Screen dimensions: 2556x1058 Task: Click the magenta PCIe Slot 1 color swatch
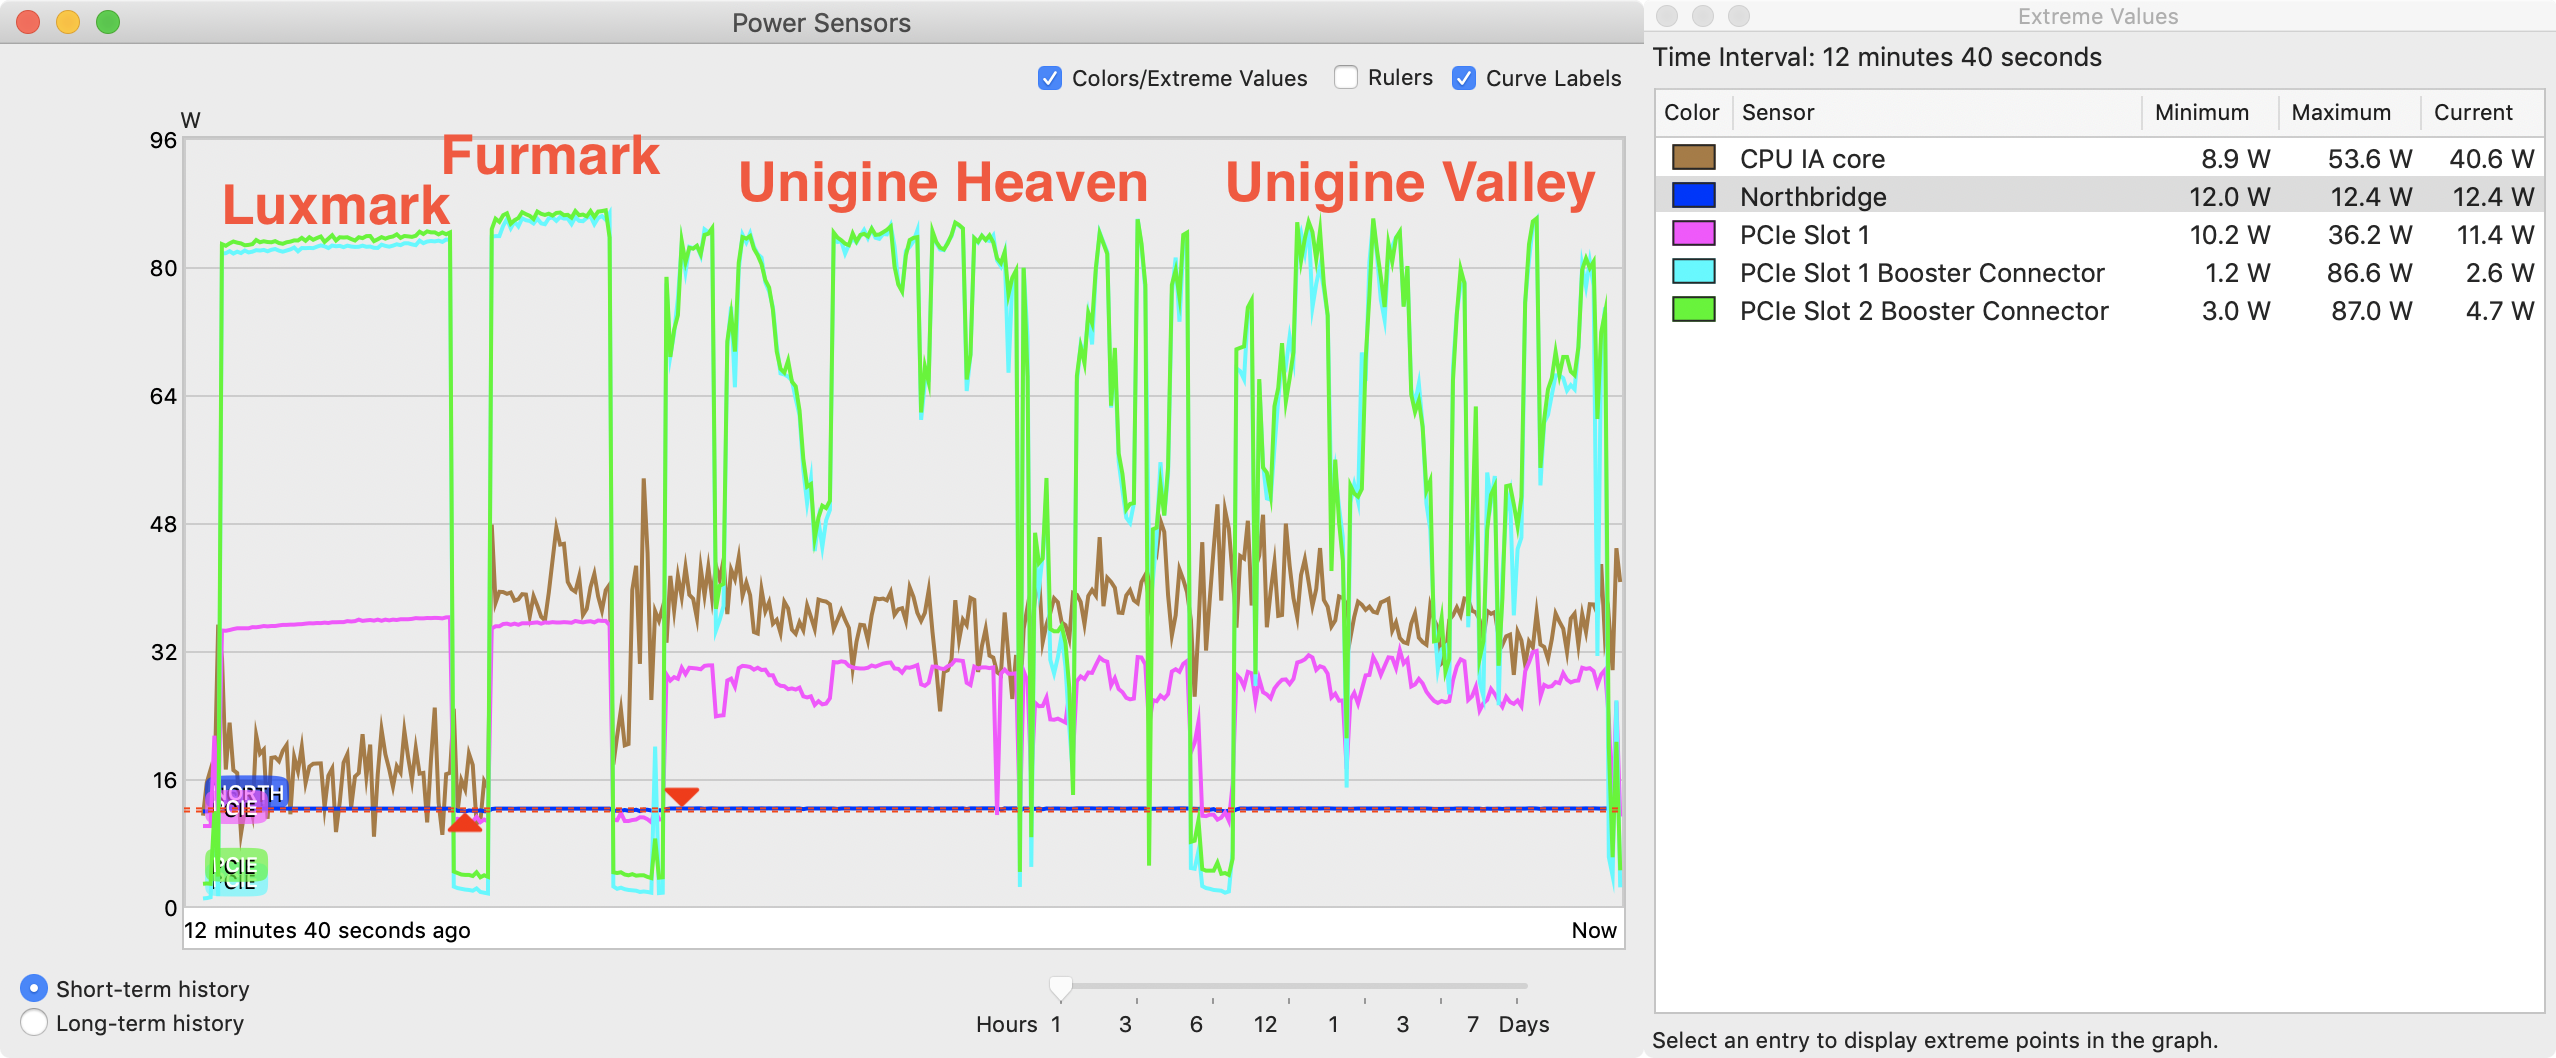(x=1694, y=234)
